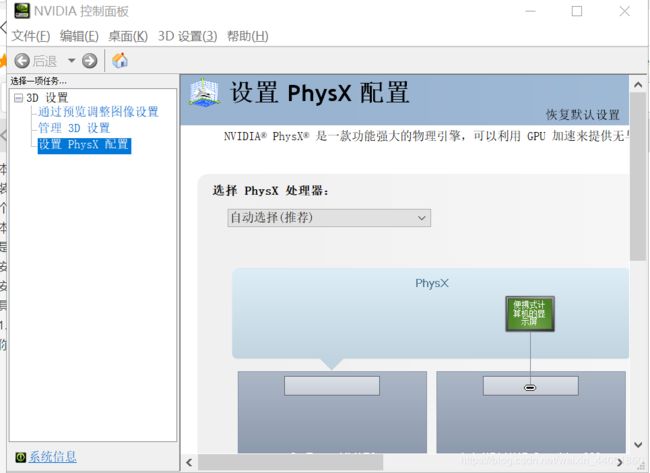Click the vertical scrollbar down arrow
This screenshot has height=473, width=650.
[638, 444]
